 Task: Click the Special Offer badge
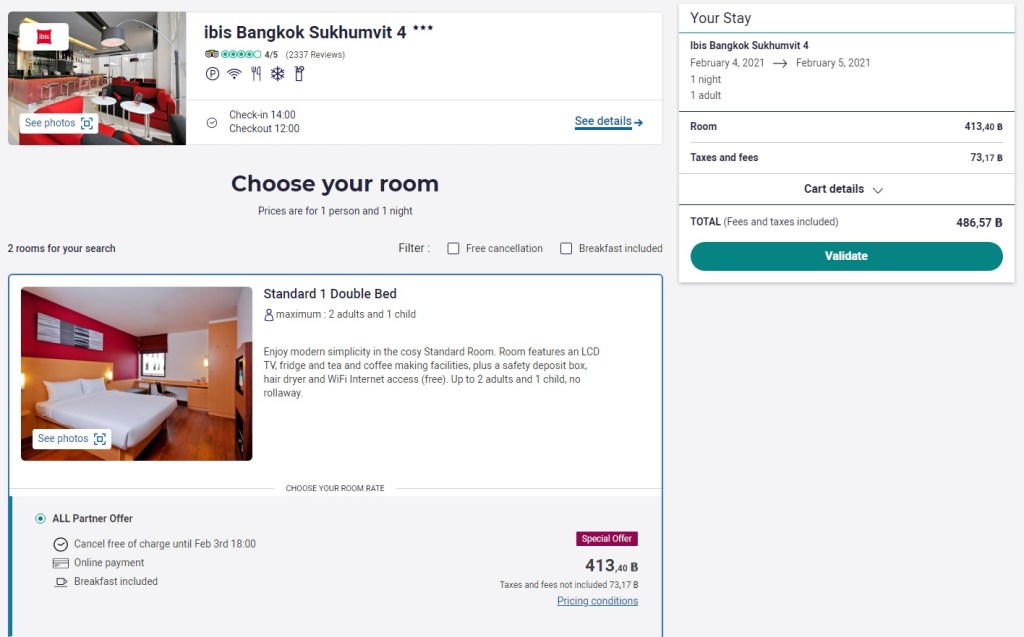pyautogui.click(x=607, y=539)
